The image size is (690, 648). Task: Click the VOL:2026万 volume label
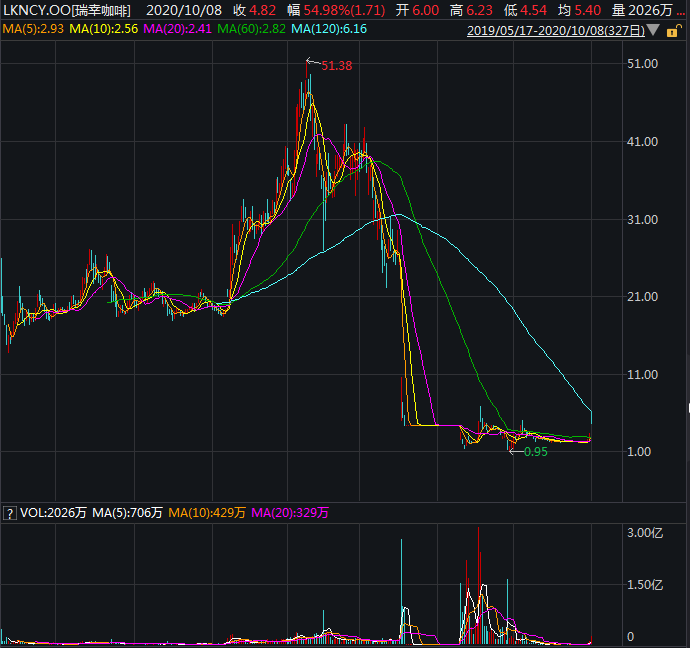pos(53,513)
